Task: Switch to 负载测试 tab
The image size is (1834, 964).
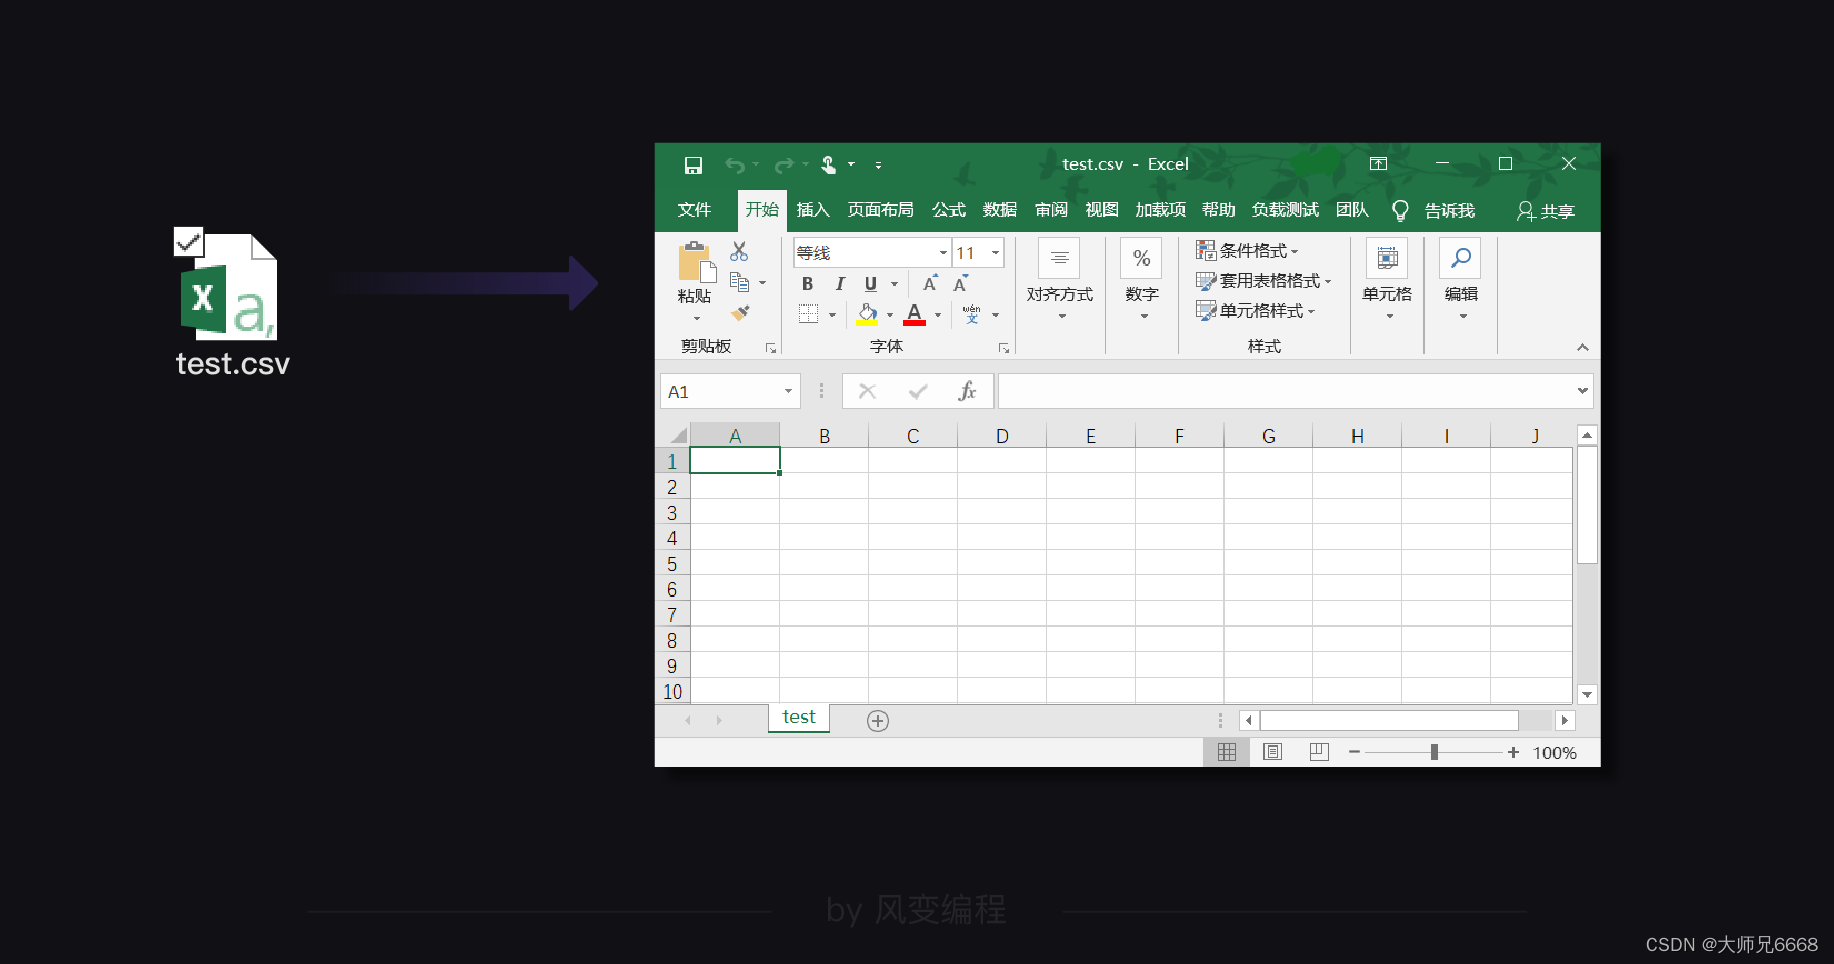Action: [1285, 210]
